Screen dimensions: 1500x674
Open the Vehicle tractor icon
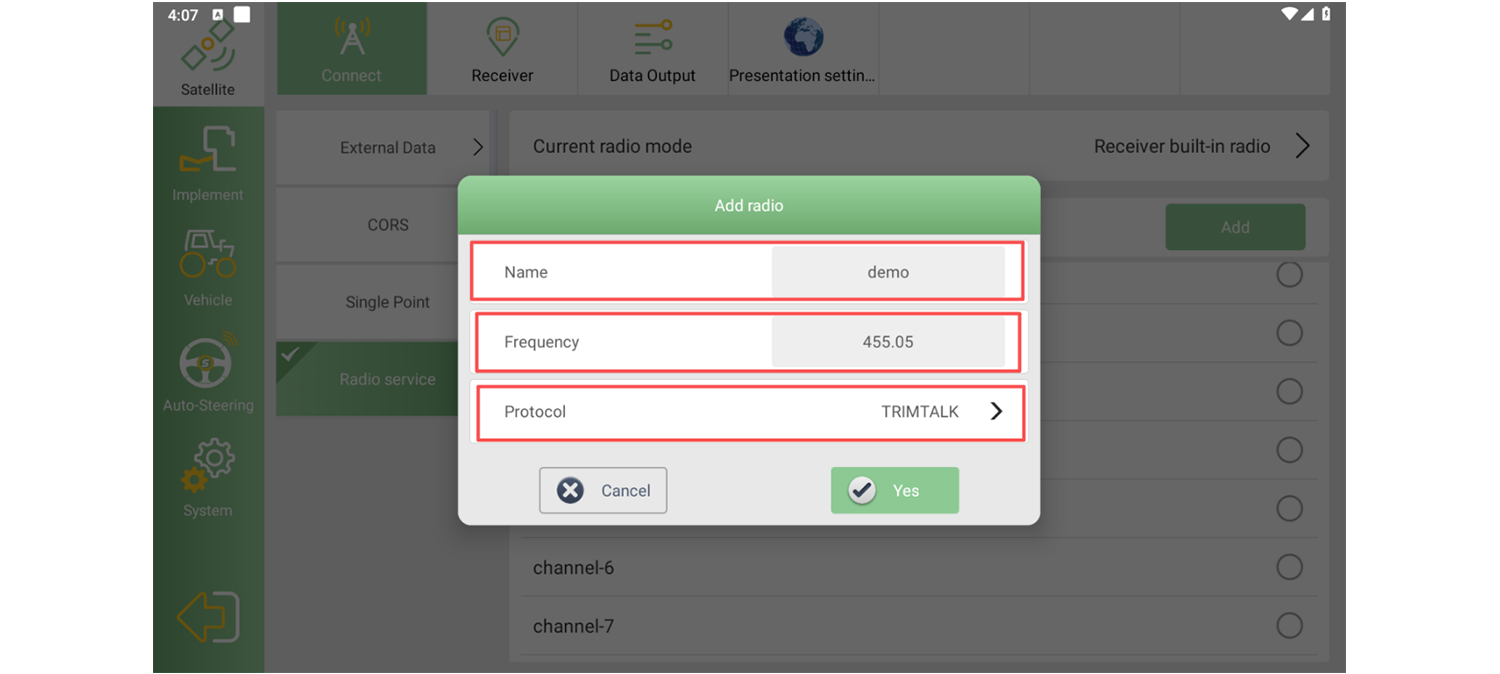208,254
